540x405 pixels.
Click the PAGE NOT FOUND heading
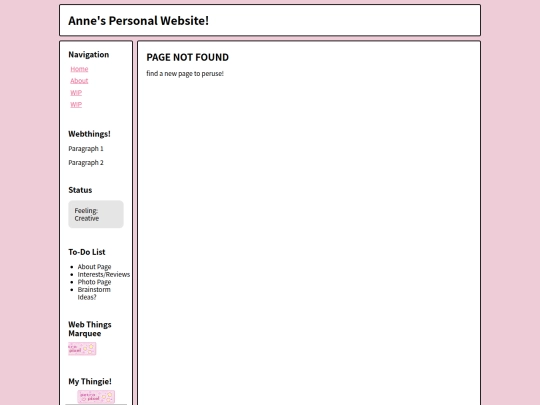point(187,57)
